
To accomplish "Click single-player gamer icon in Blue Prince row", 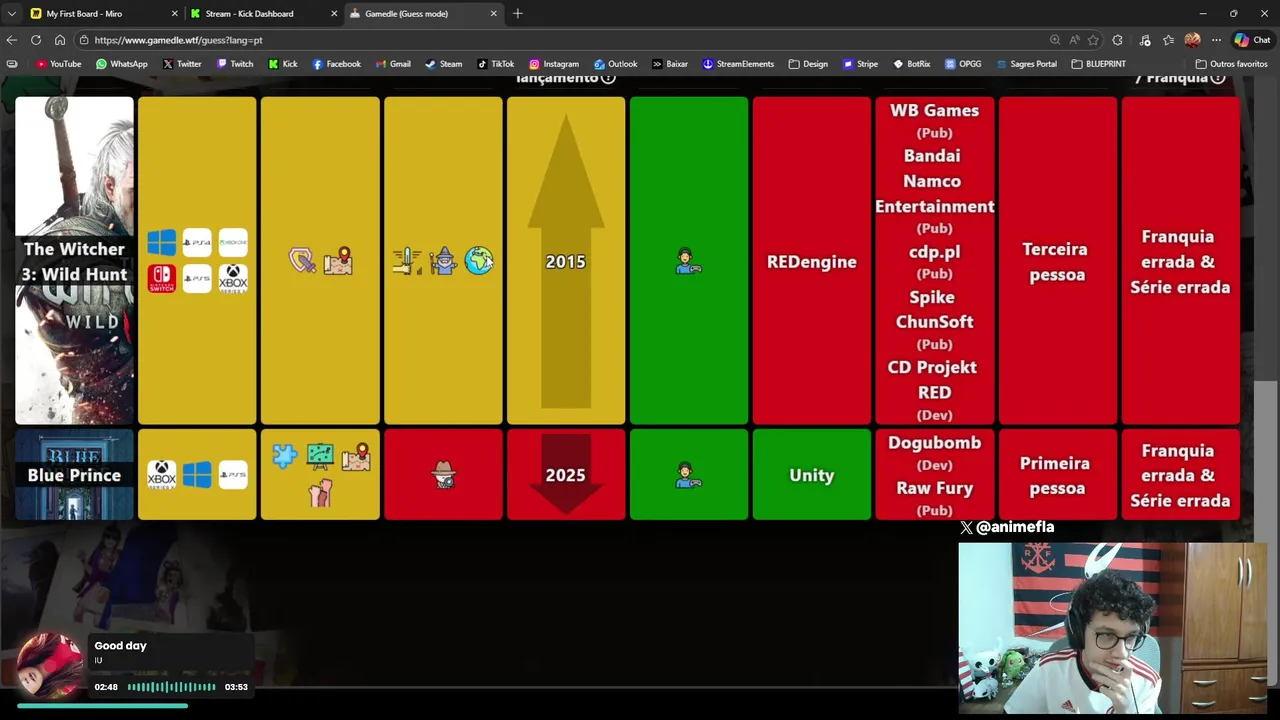I will point(688,475).
